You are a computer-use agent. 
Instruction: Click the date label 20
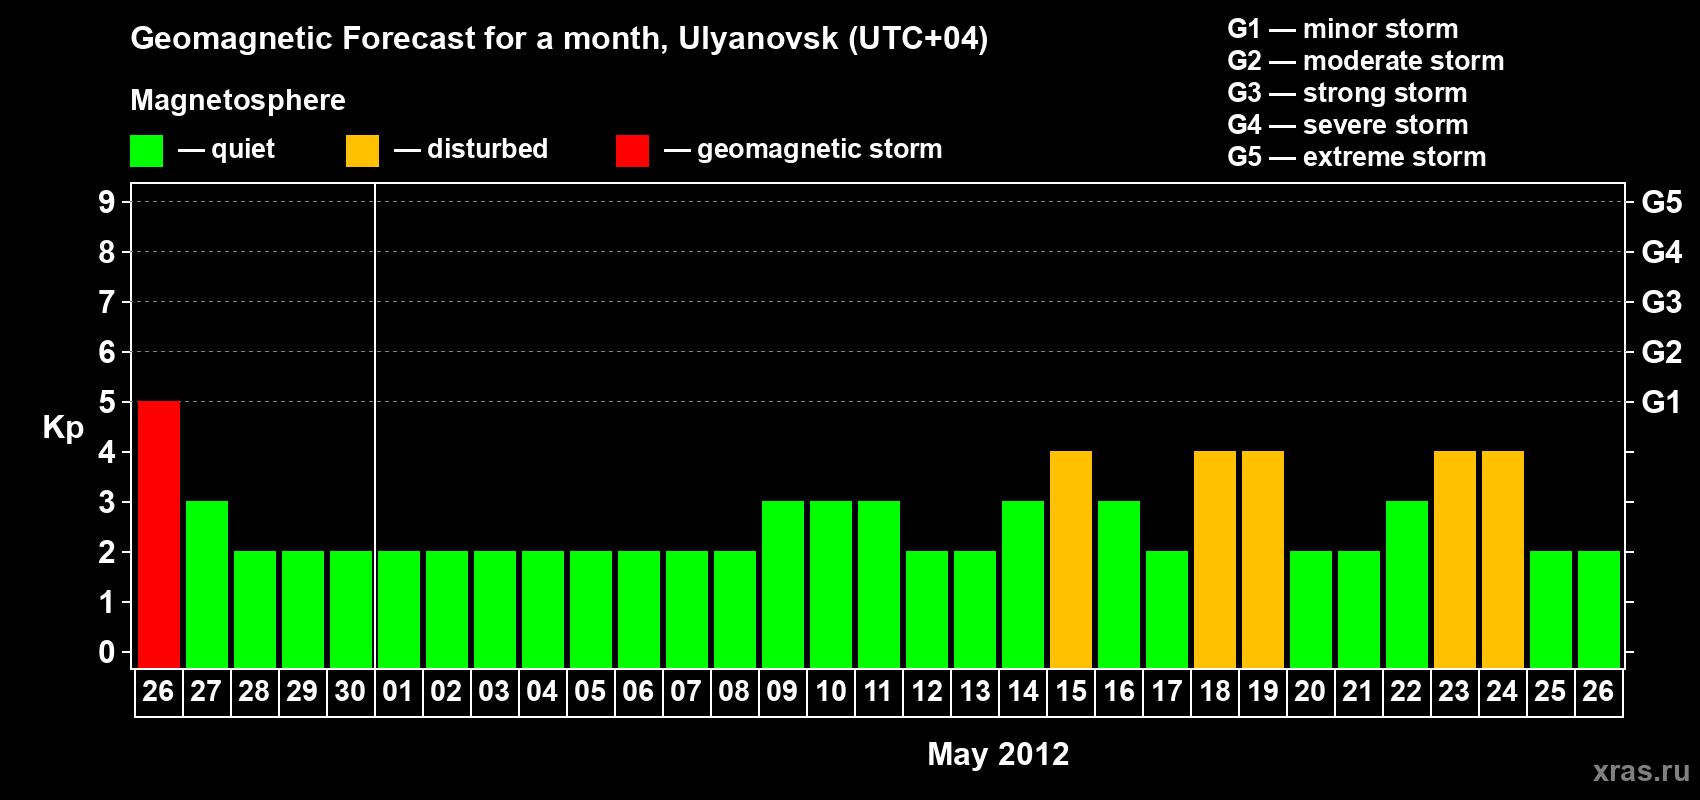click(1310, 692)
